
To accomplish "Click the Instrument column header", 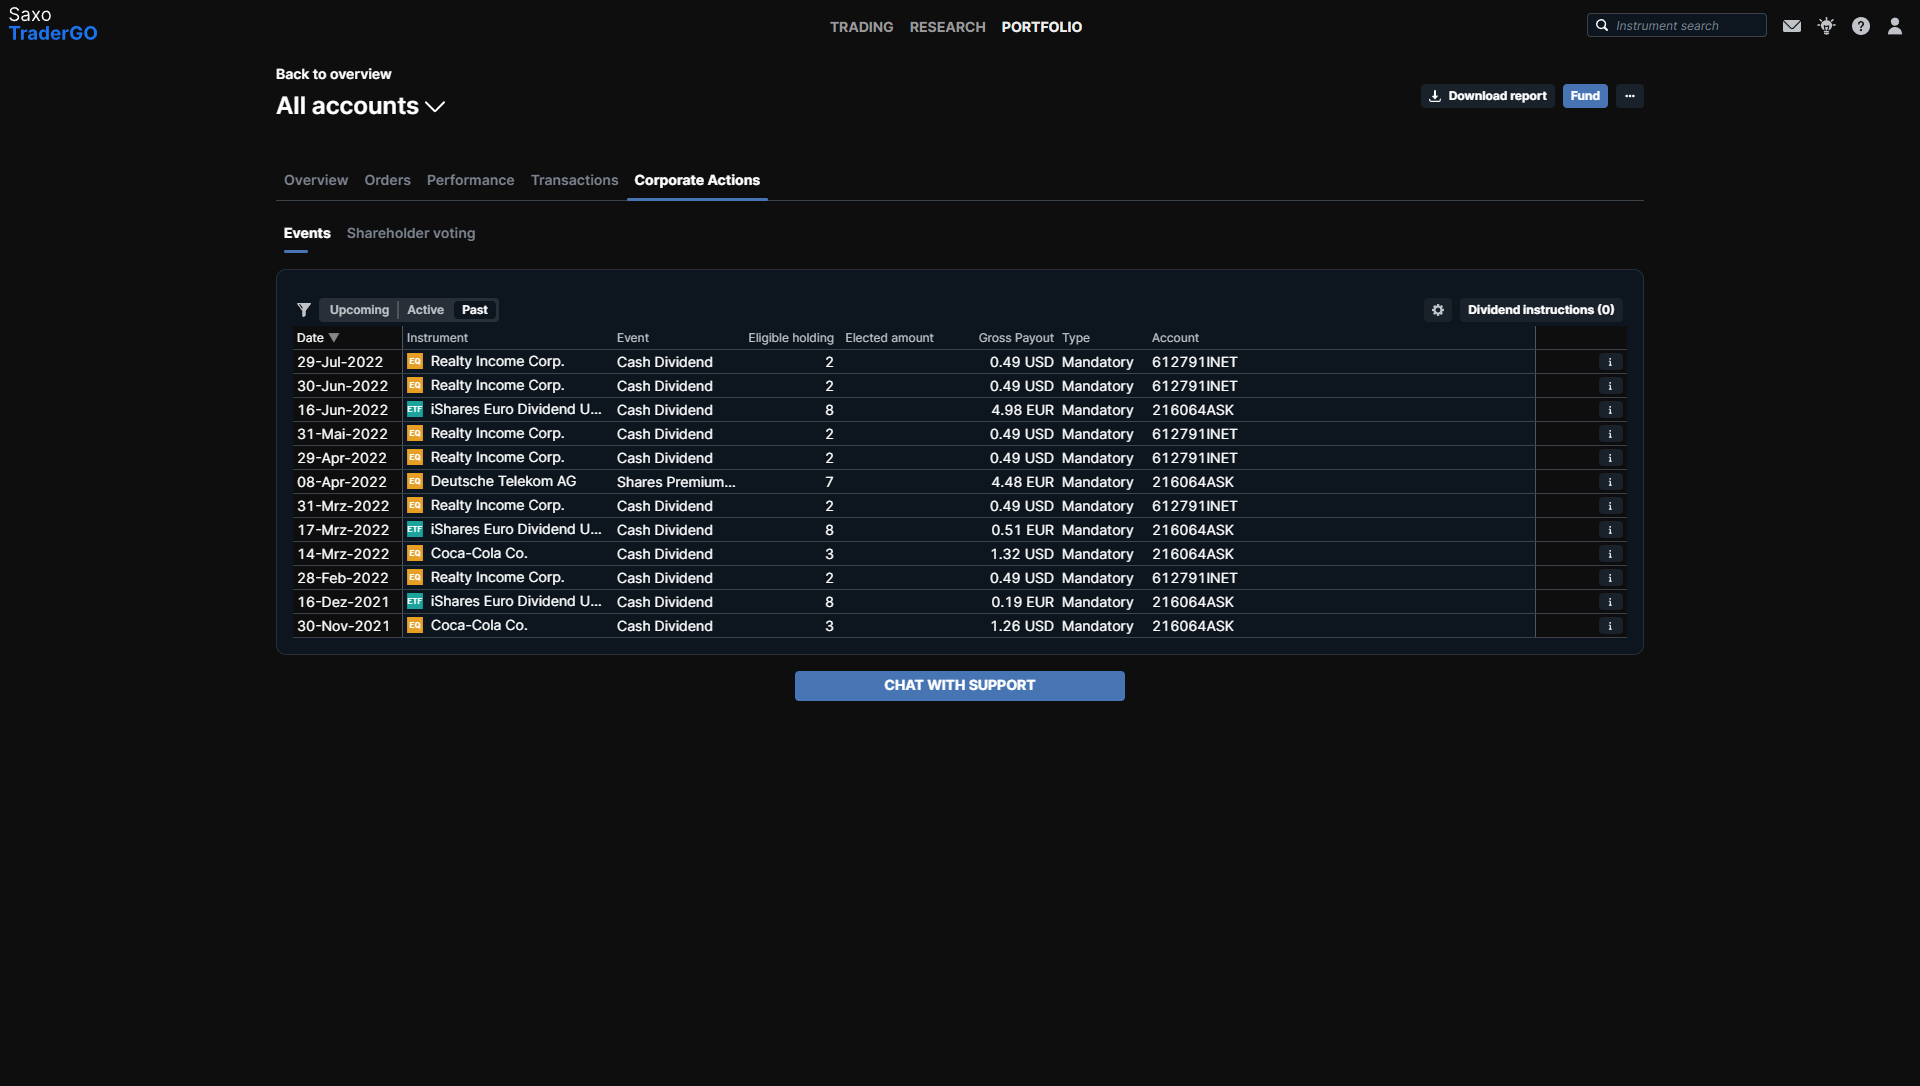I will 437,338.
